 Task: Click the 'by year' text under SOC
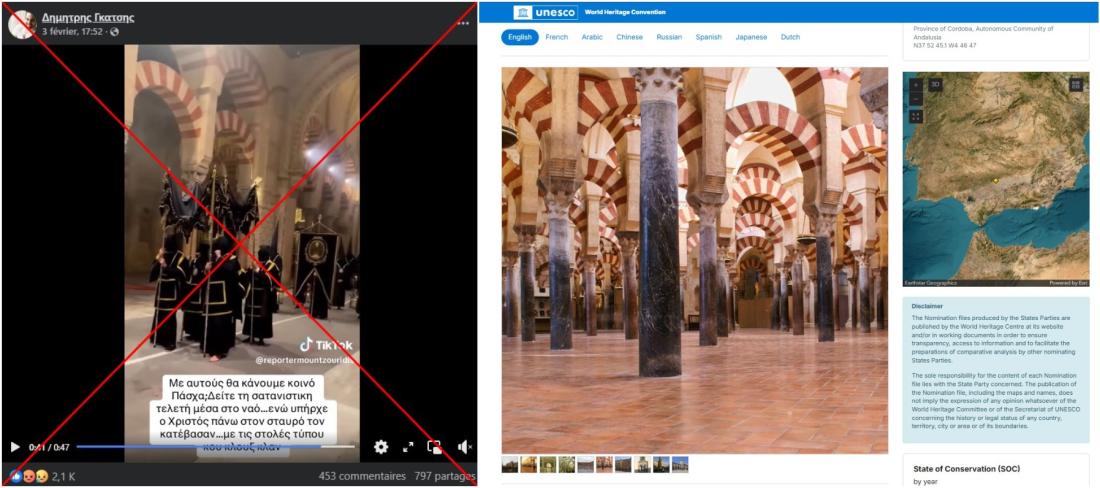click(925, 482)
